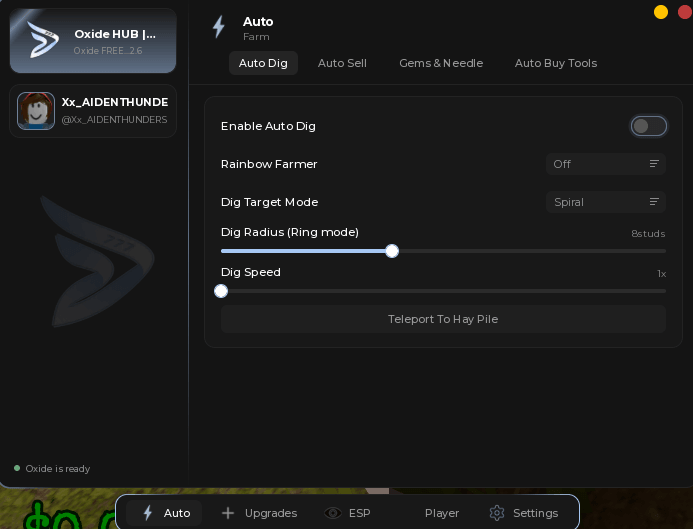Click the Dig Radius slider handle
This screenshot has height=529, width=693.
point(392,251)
